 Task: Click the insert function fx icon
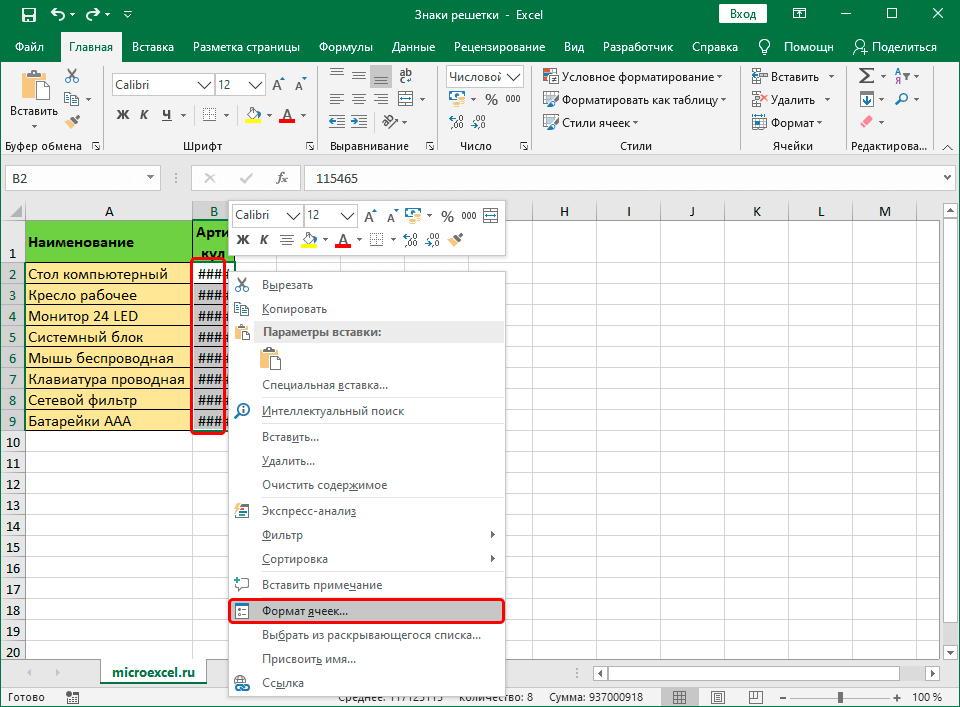(282, 178)
